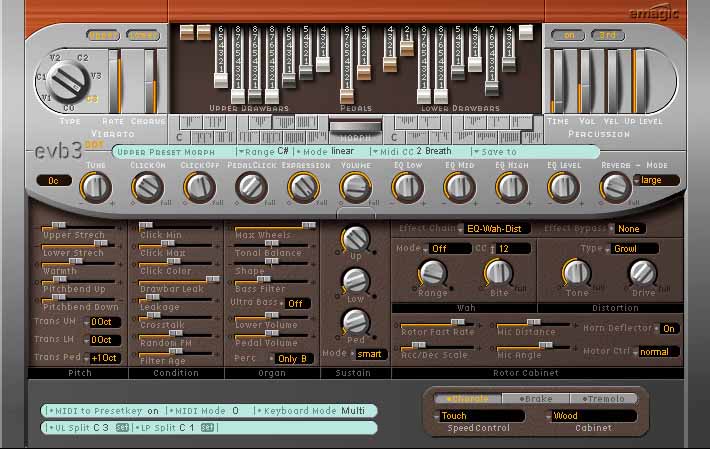Toggle the Perc Only B setting
Image resolution: width=710 pixels, height=449 pixels.
(x=292, y=358)
